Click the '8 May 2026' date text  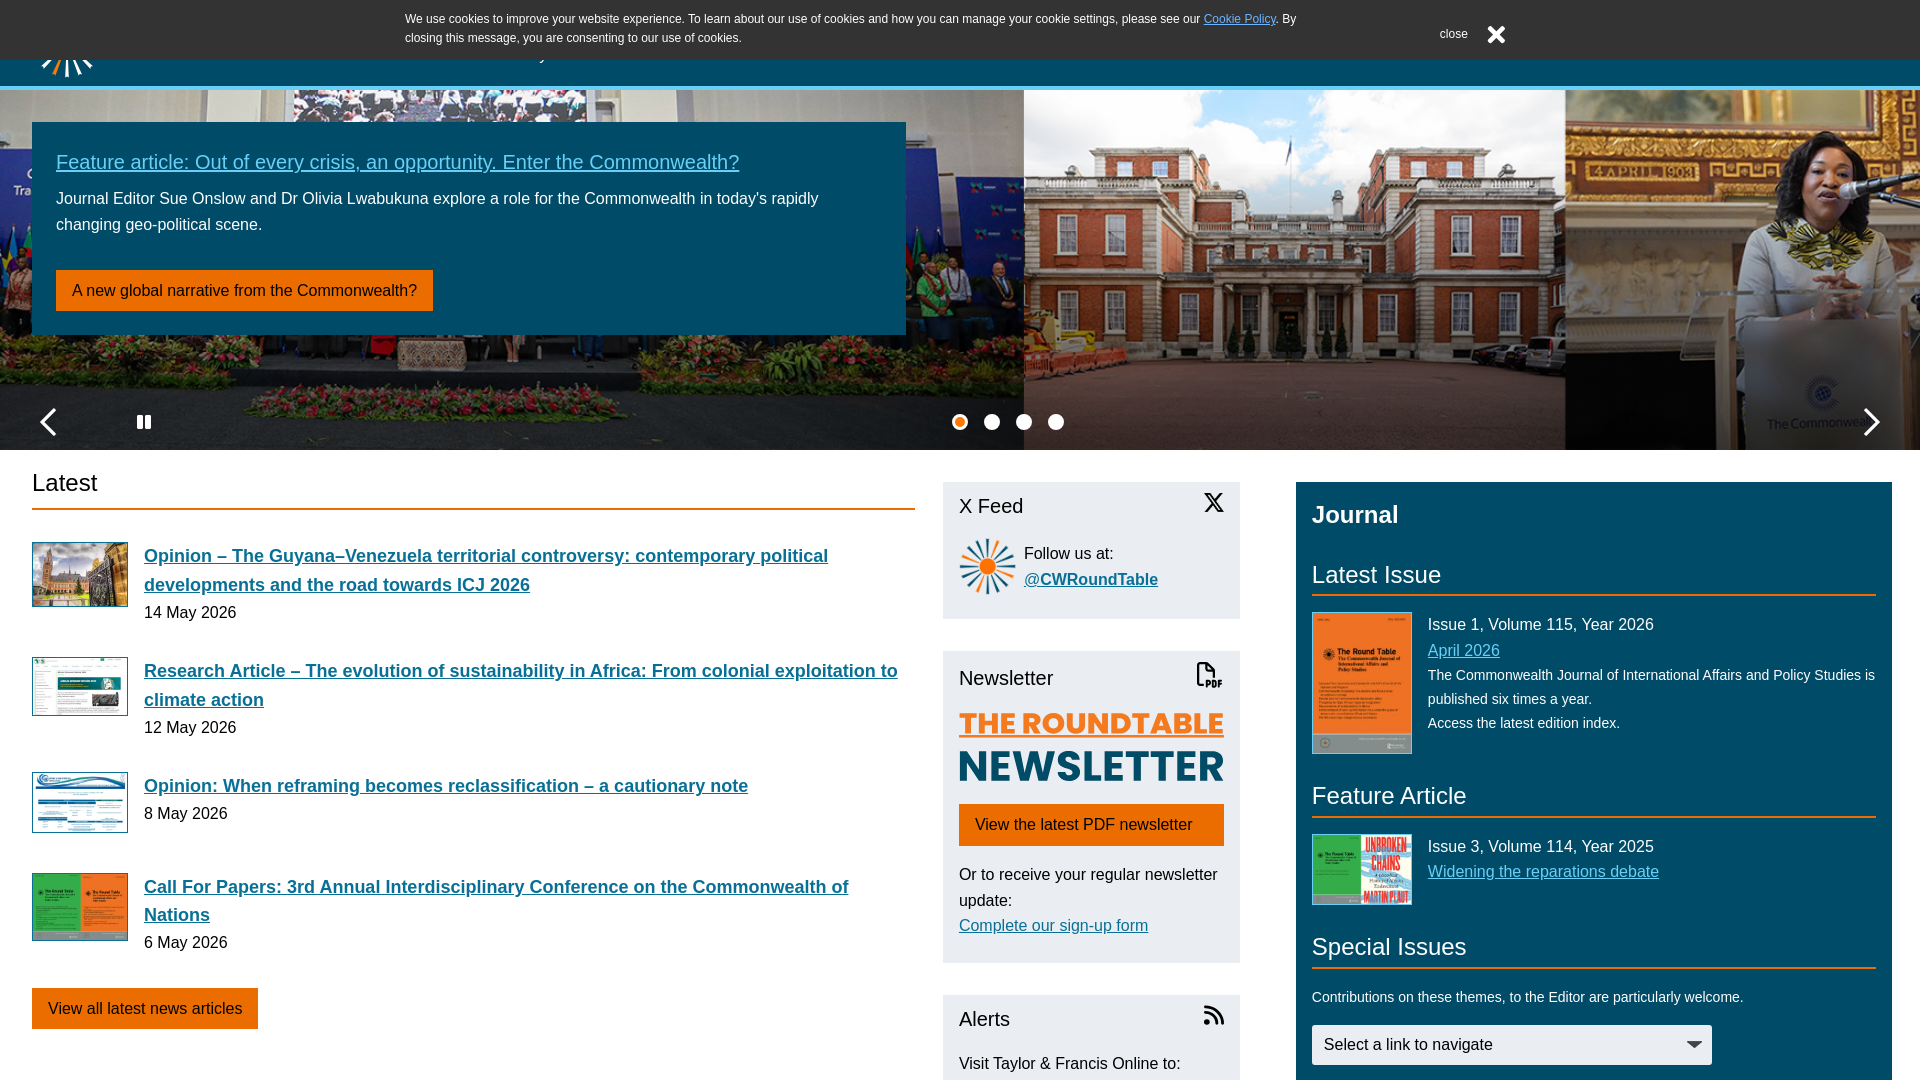tap(186, 814)
